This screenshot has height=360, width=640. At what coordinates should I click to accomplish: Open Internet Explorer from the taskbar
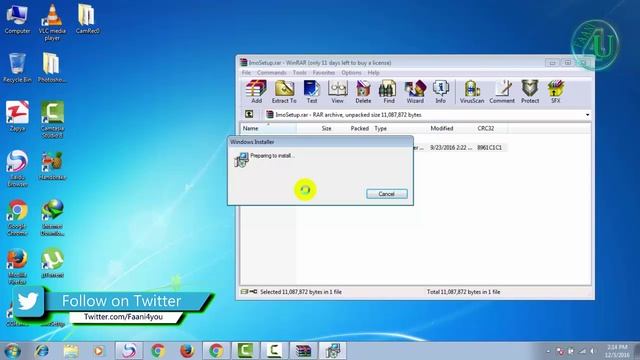click(x=42, y=351)
